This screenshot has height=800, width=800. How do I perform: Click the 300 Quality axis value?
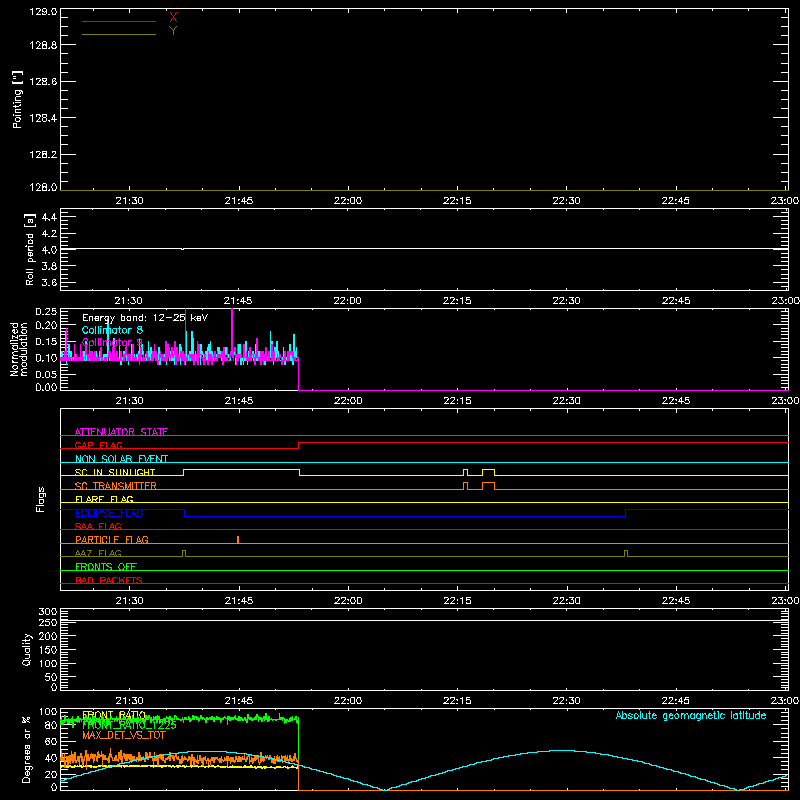point(48,612)
